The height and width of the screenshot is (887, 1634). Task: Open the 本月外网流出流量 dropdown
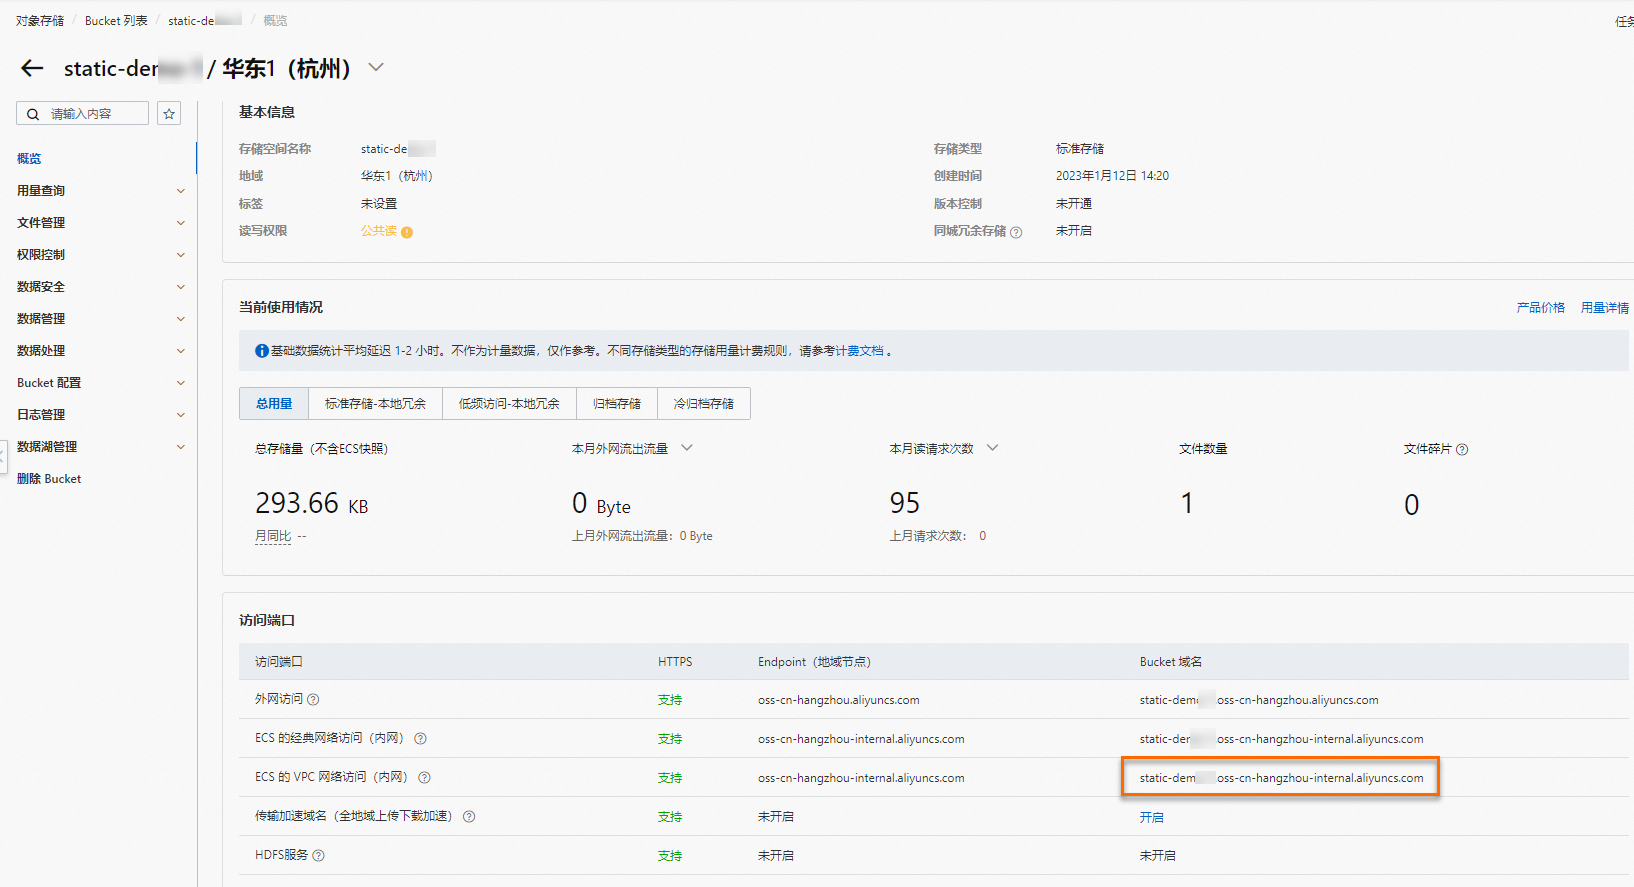pos(687,448)
